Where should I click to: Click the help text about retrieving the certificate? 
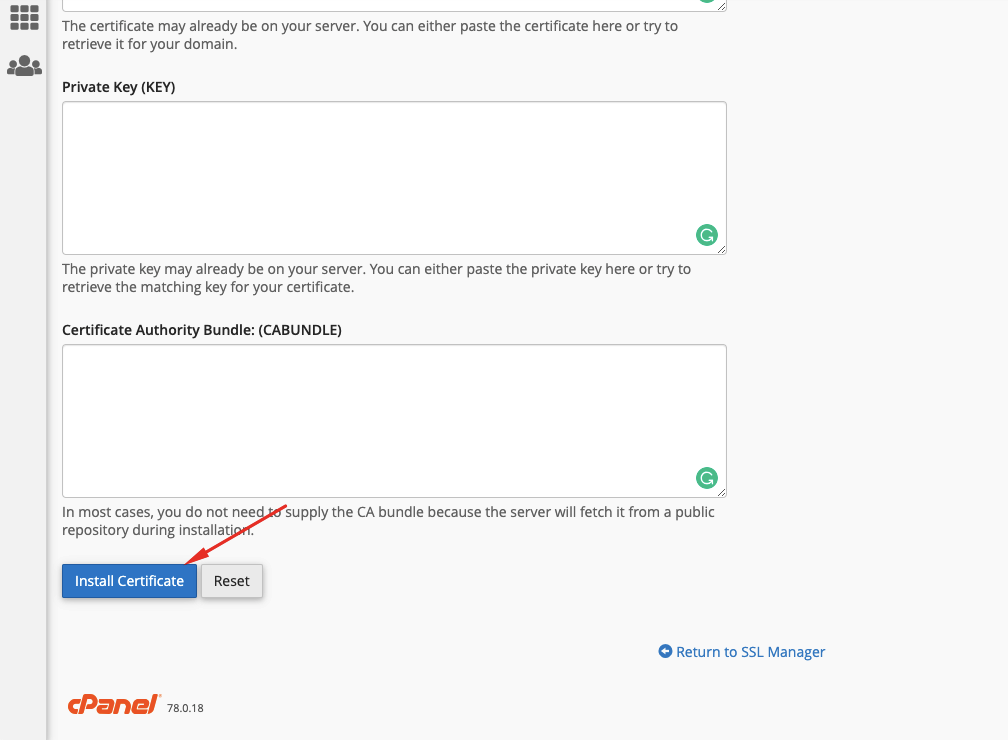(370, 35)
